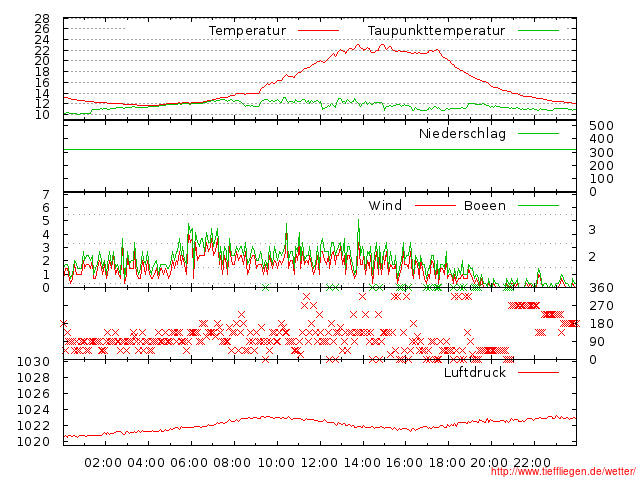Click the 06:00 time axis label
The image size is (640, 480).
click(189, 463)
